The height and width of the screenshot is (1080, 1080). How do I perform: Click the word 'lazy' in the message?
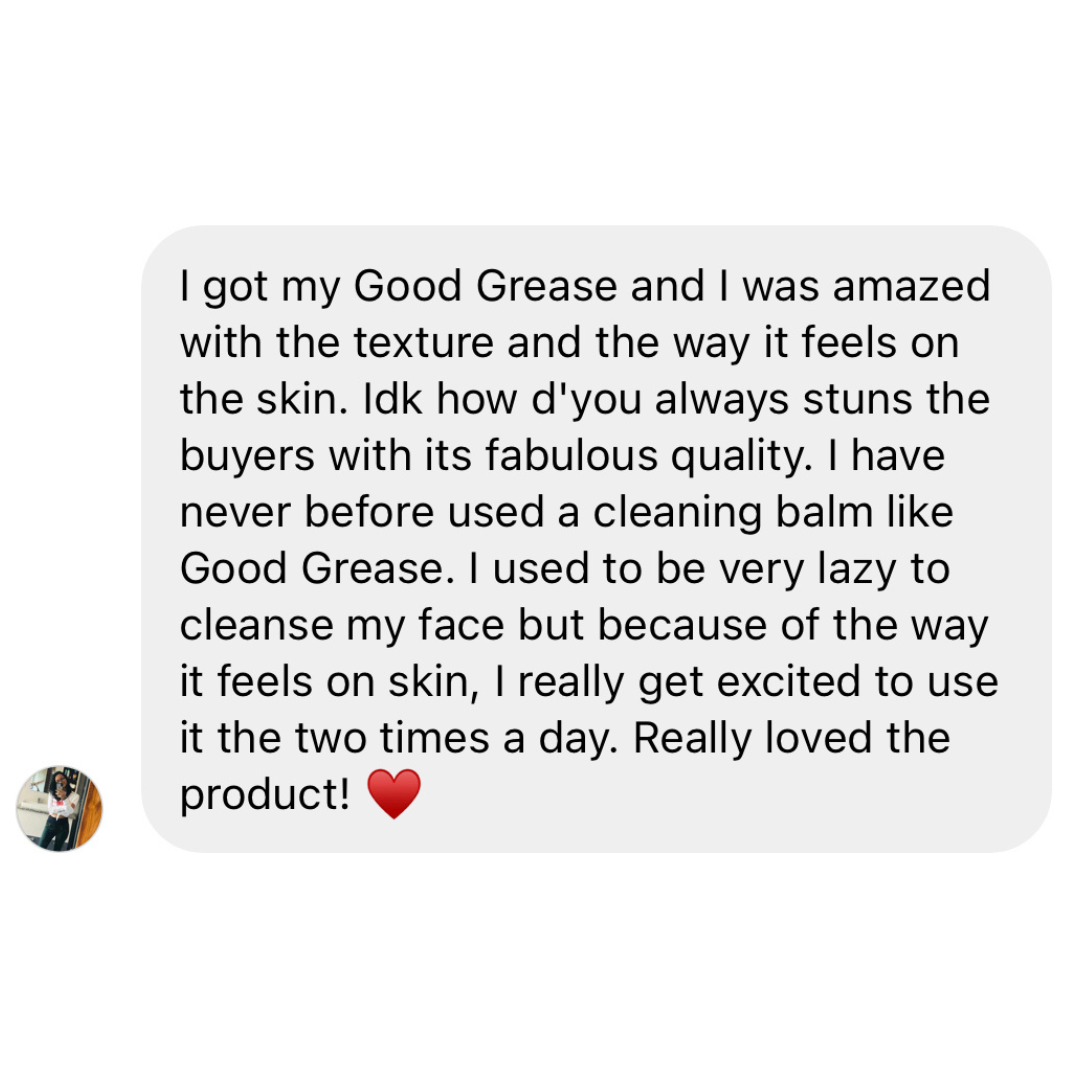(x=856, y=571)
